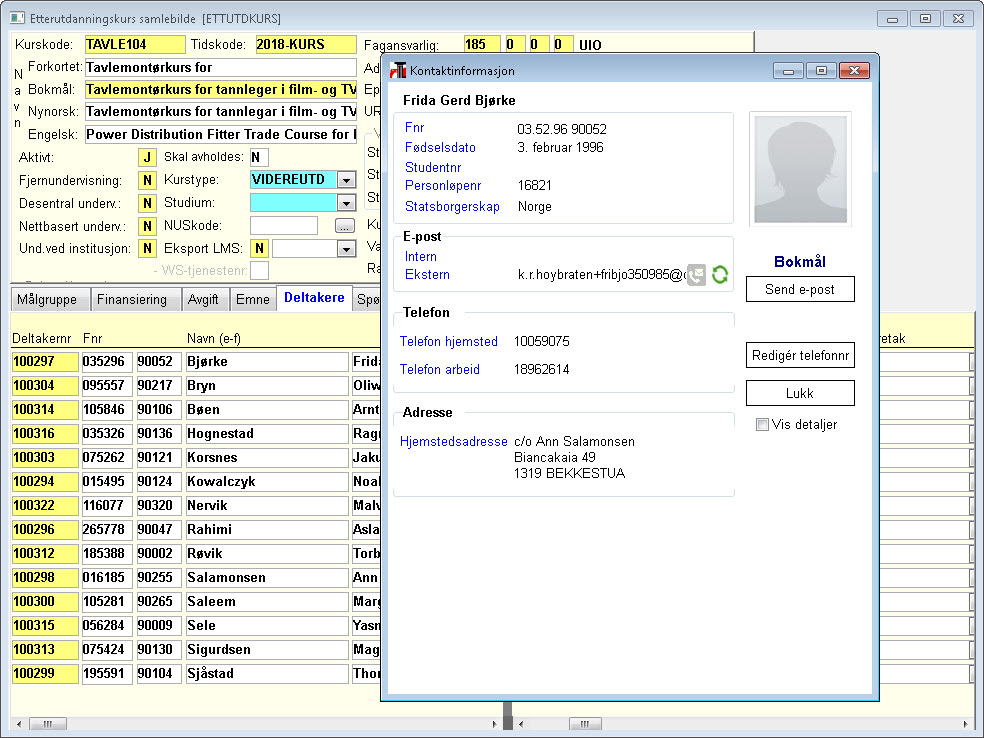Select participant number 100304 for Bryn

pyautogui.click(x=45, y=386)
